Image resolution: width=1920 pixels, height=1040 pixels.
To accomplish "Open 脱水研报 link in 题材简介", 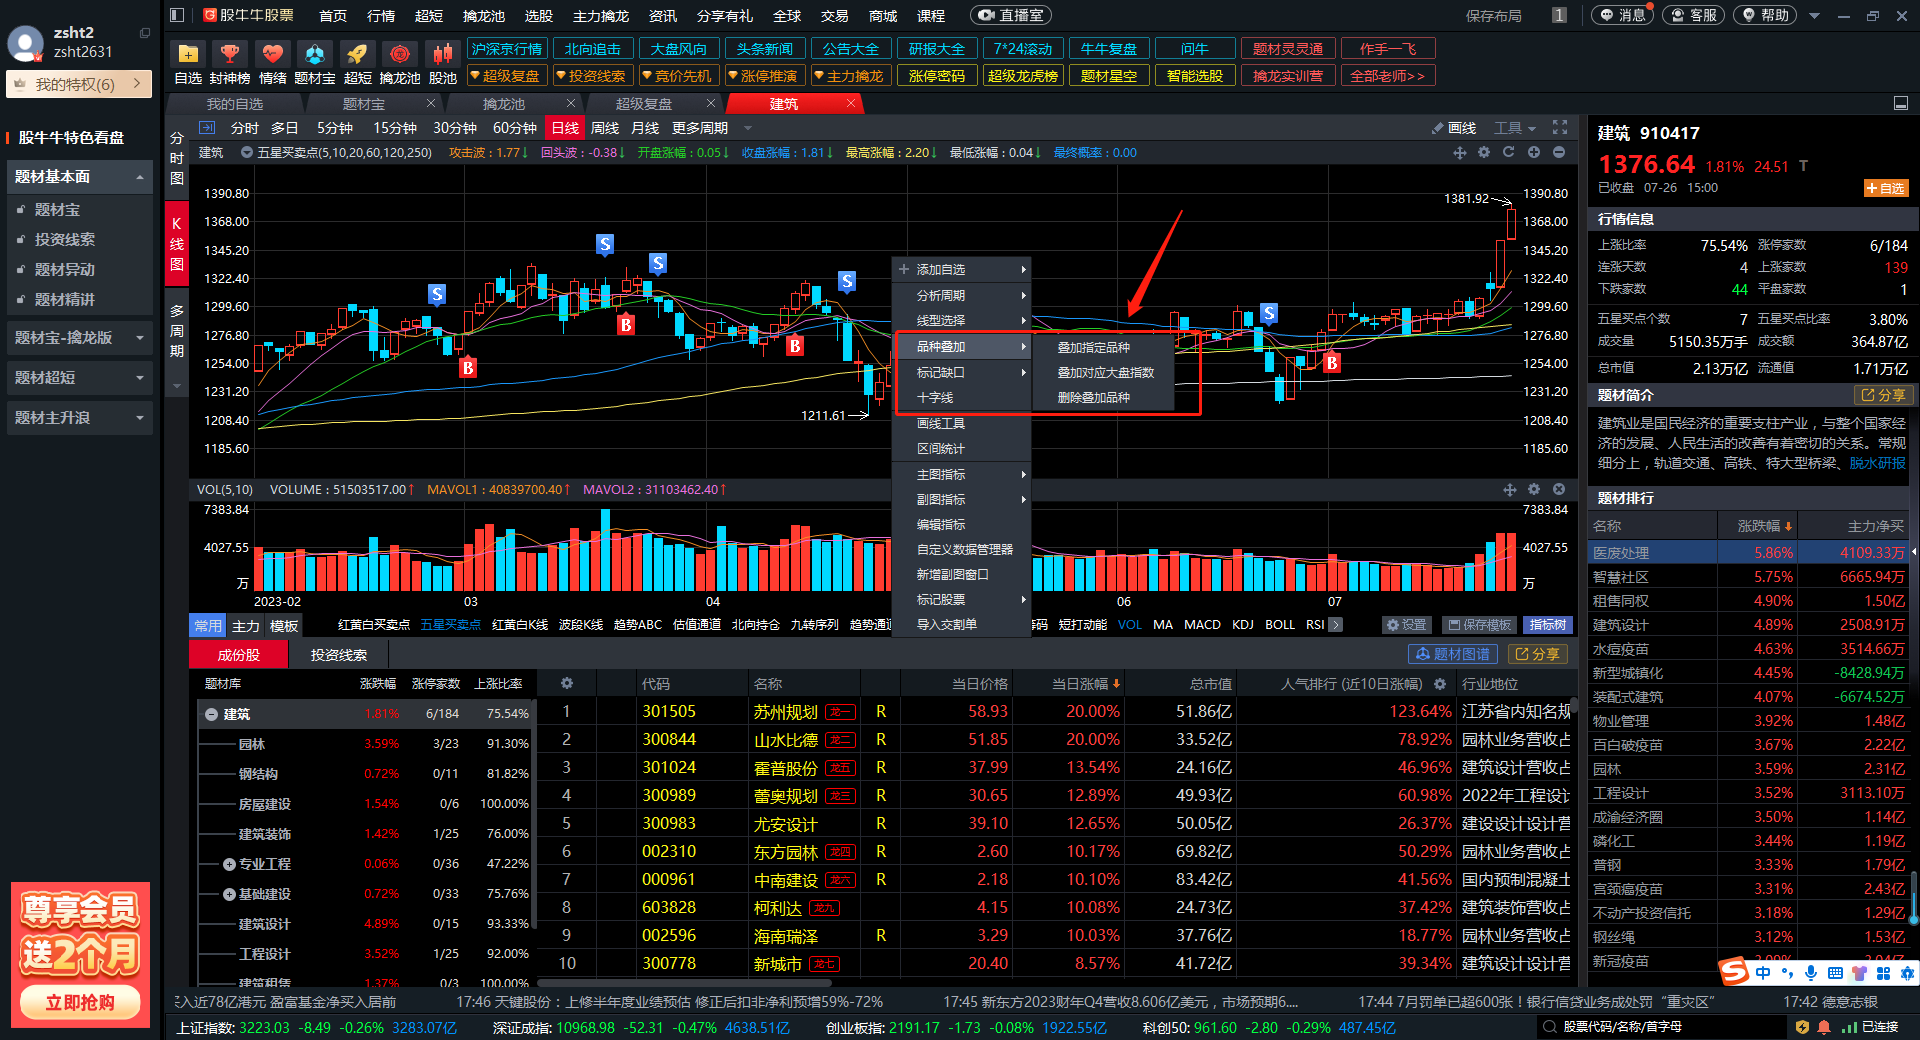I will [x=1877, y=463].
